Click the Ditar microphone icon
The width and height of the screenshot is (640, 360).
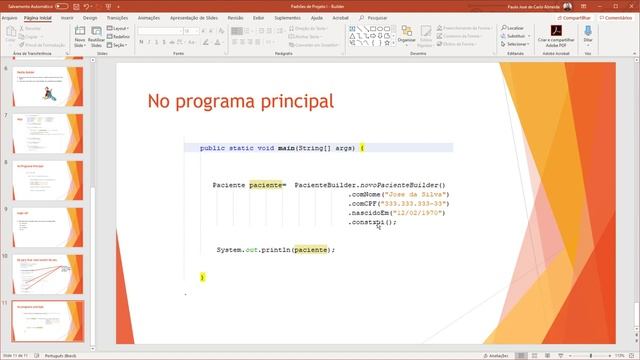pos(588,31)
